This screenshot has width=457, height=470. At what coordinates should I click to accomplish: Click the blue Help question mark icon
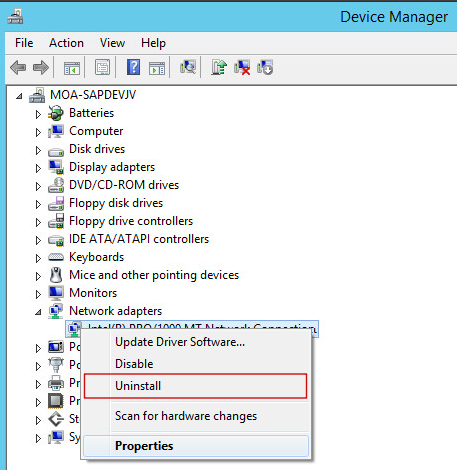tap(133, 67)
